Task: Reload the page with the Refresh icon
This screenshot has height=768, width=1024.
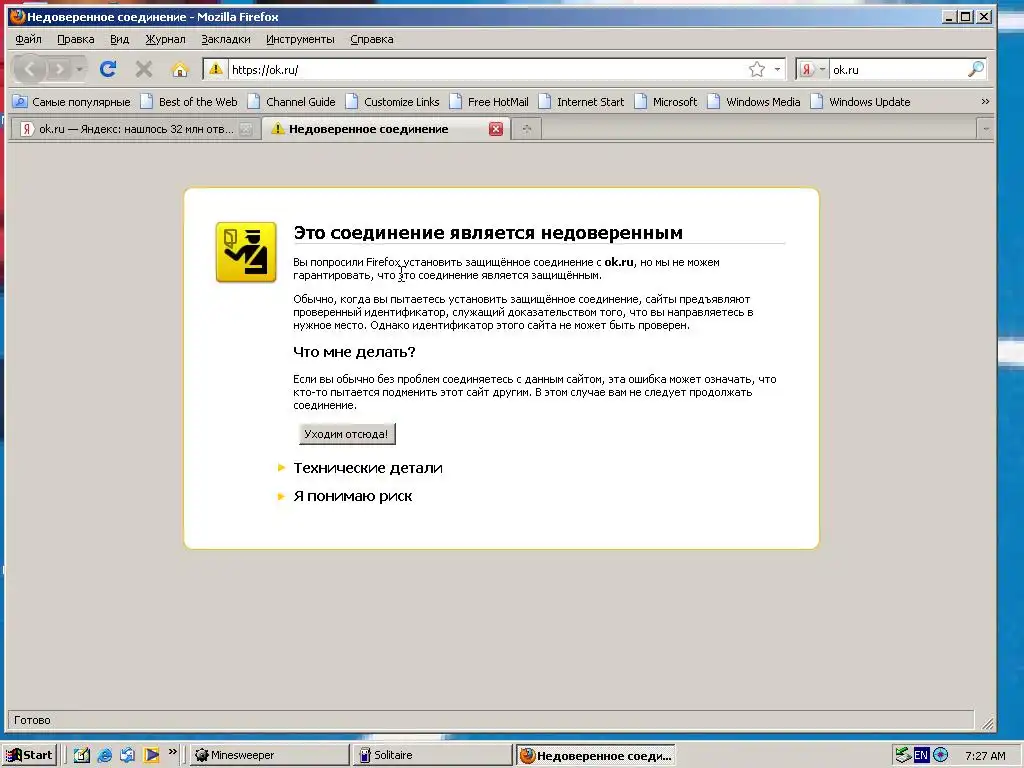Action: (108, 69)
